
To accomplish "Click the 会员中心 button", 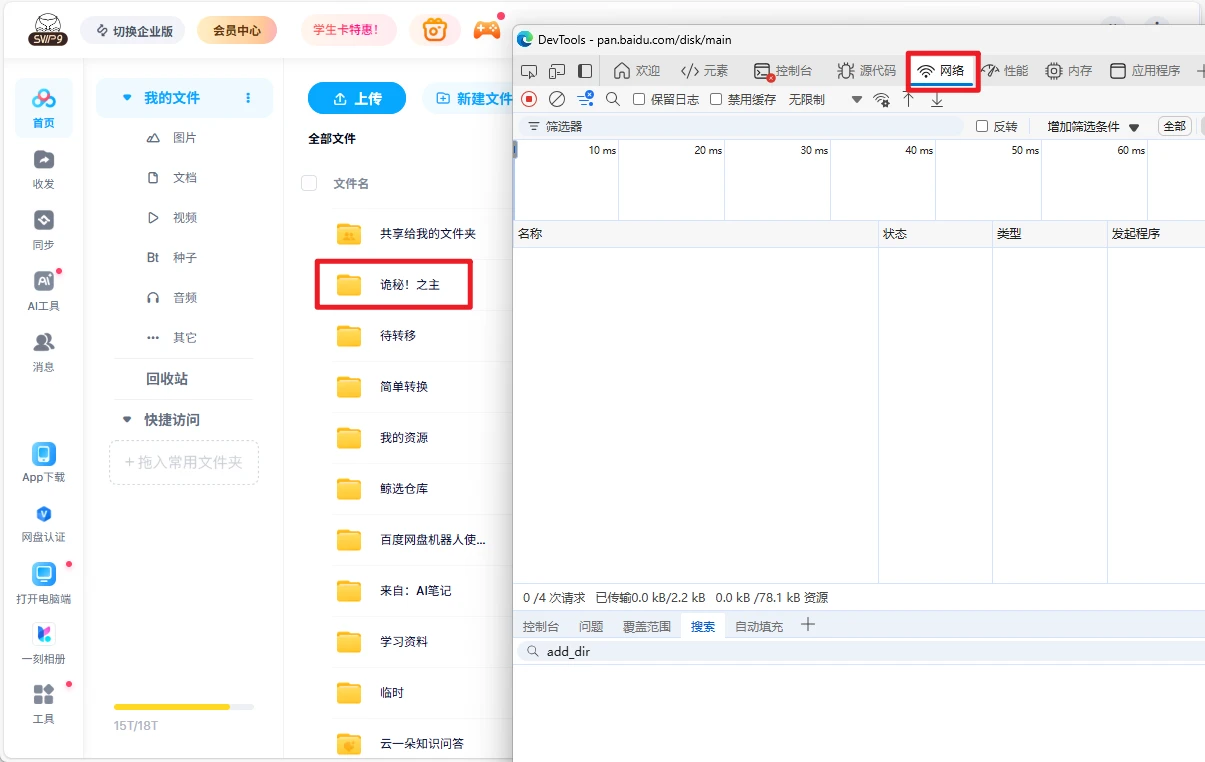I will click(x=237, y=30).
